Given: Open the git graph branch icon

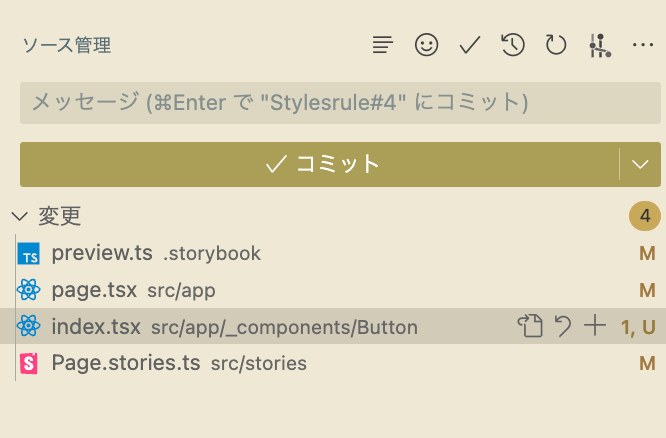Looking at the screenshot, I should (x=600, y=45).
